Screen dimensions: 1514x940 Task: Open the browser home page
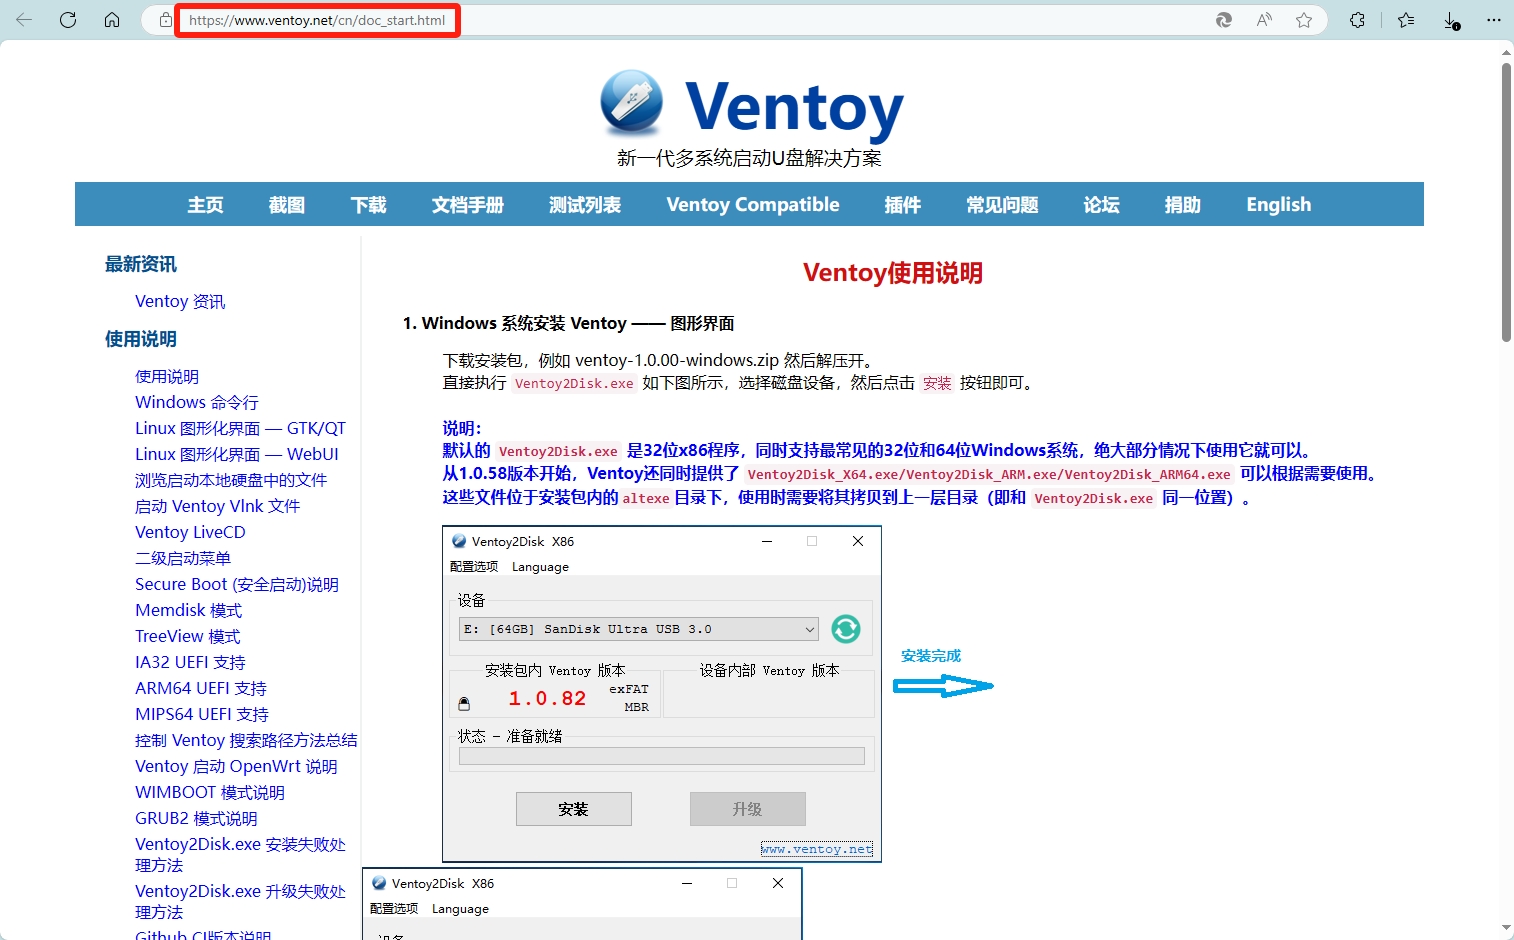(112, 20)
